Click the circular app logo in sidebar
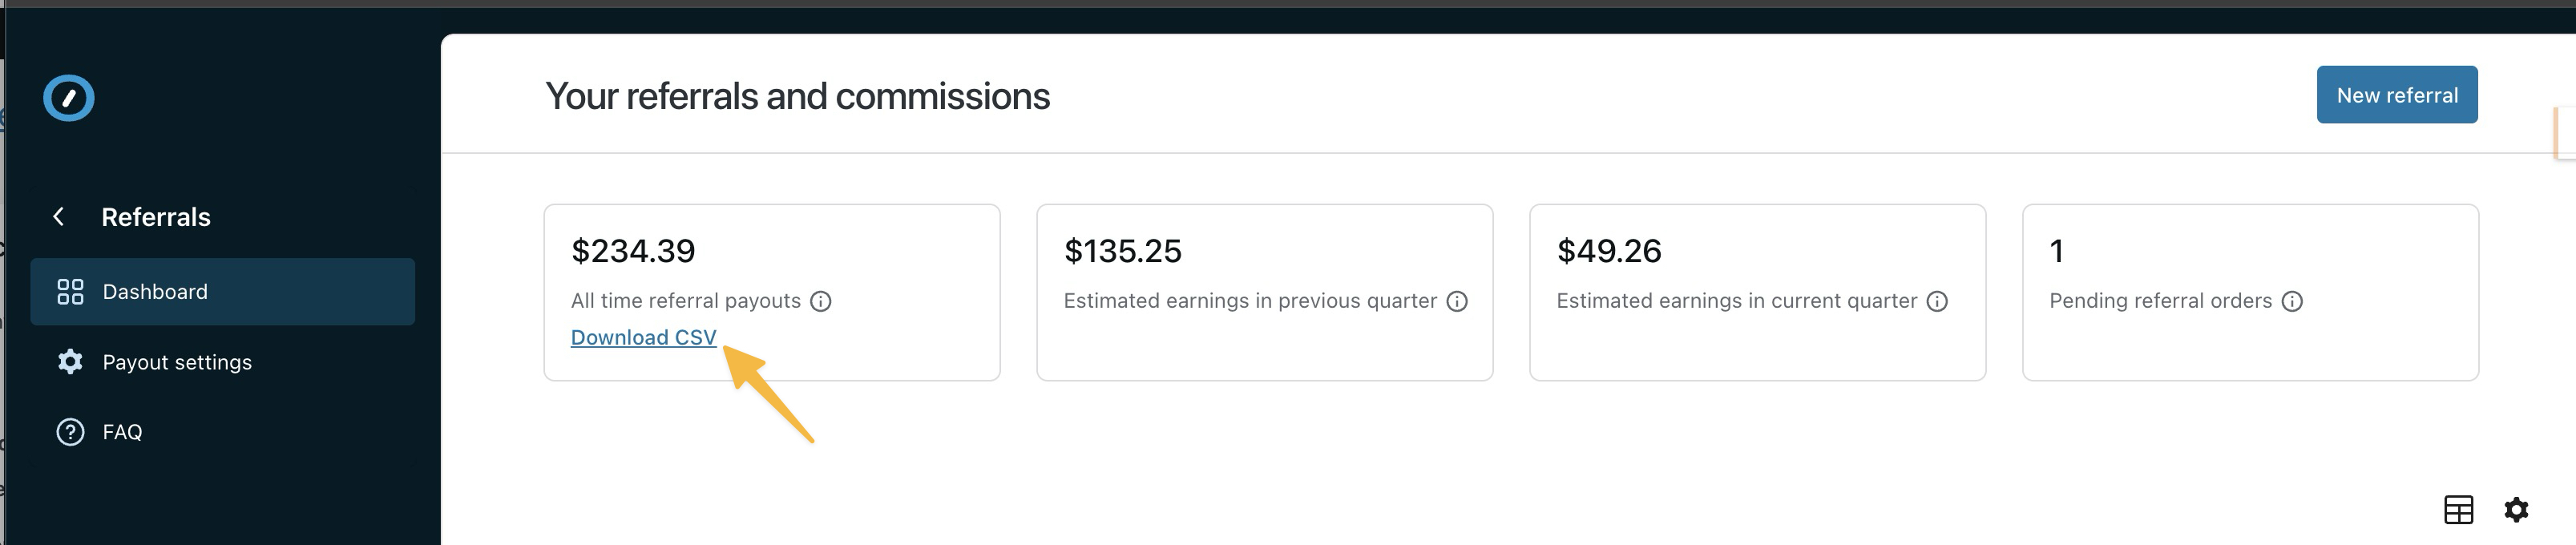 [69, 98]
